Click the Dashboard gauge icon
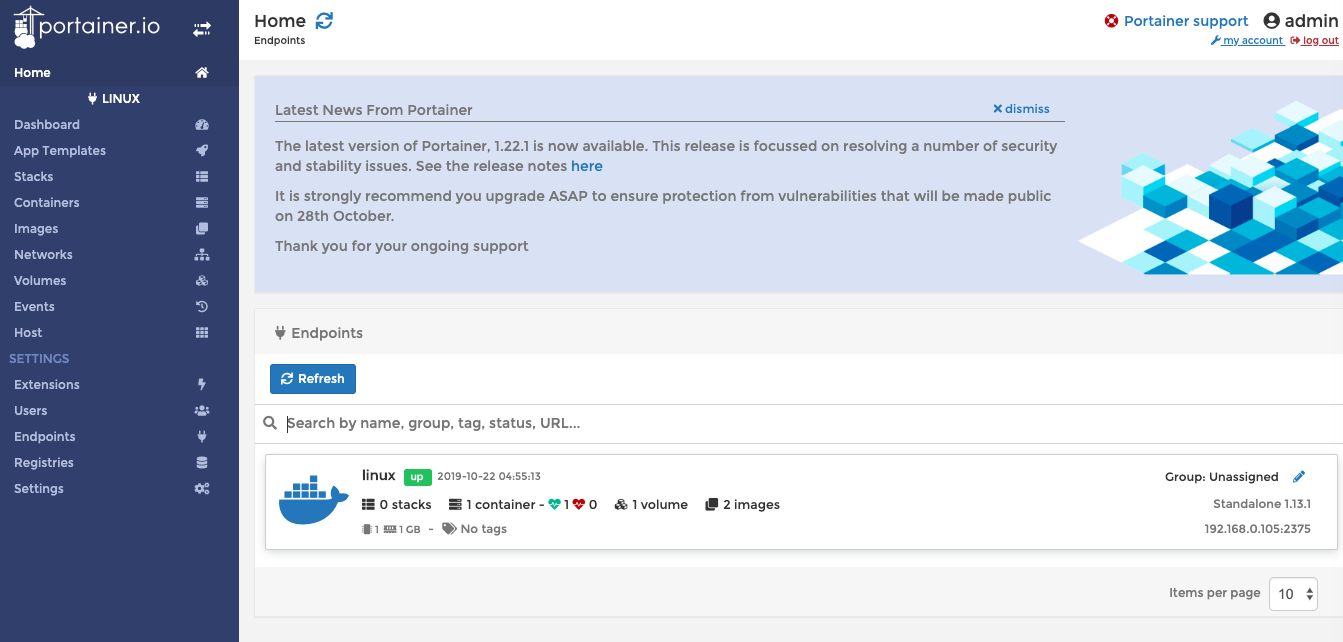This screenshot has width=1343, height=642. (202, 125)
